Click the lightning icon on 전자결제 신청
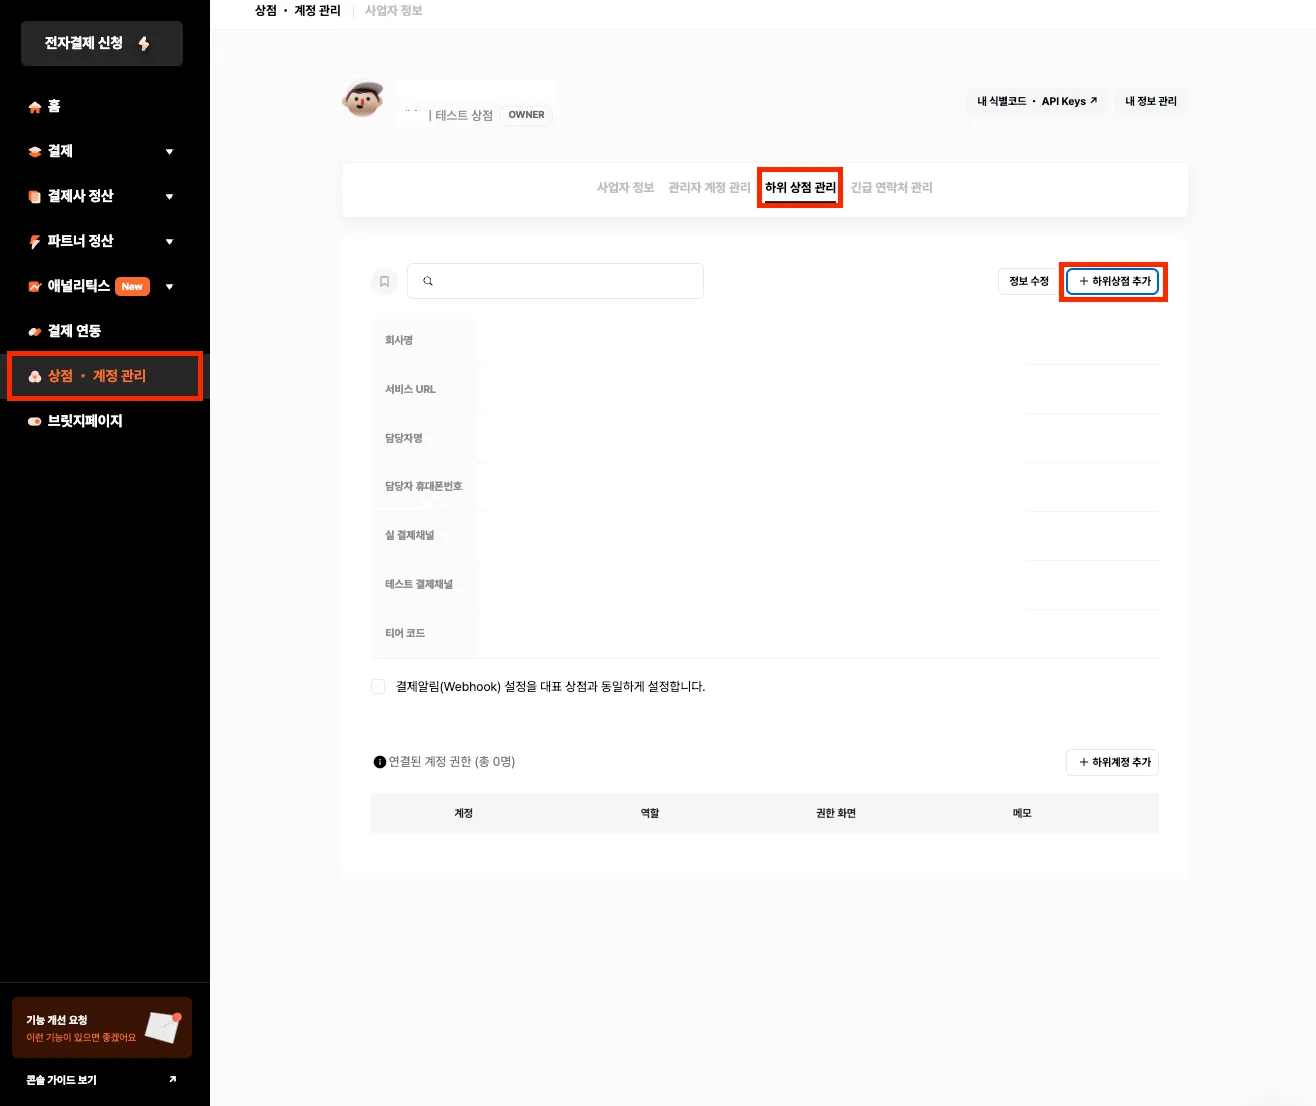This screenshot has width=1316, height=1106. click(144, 44)
